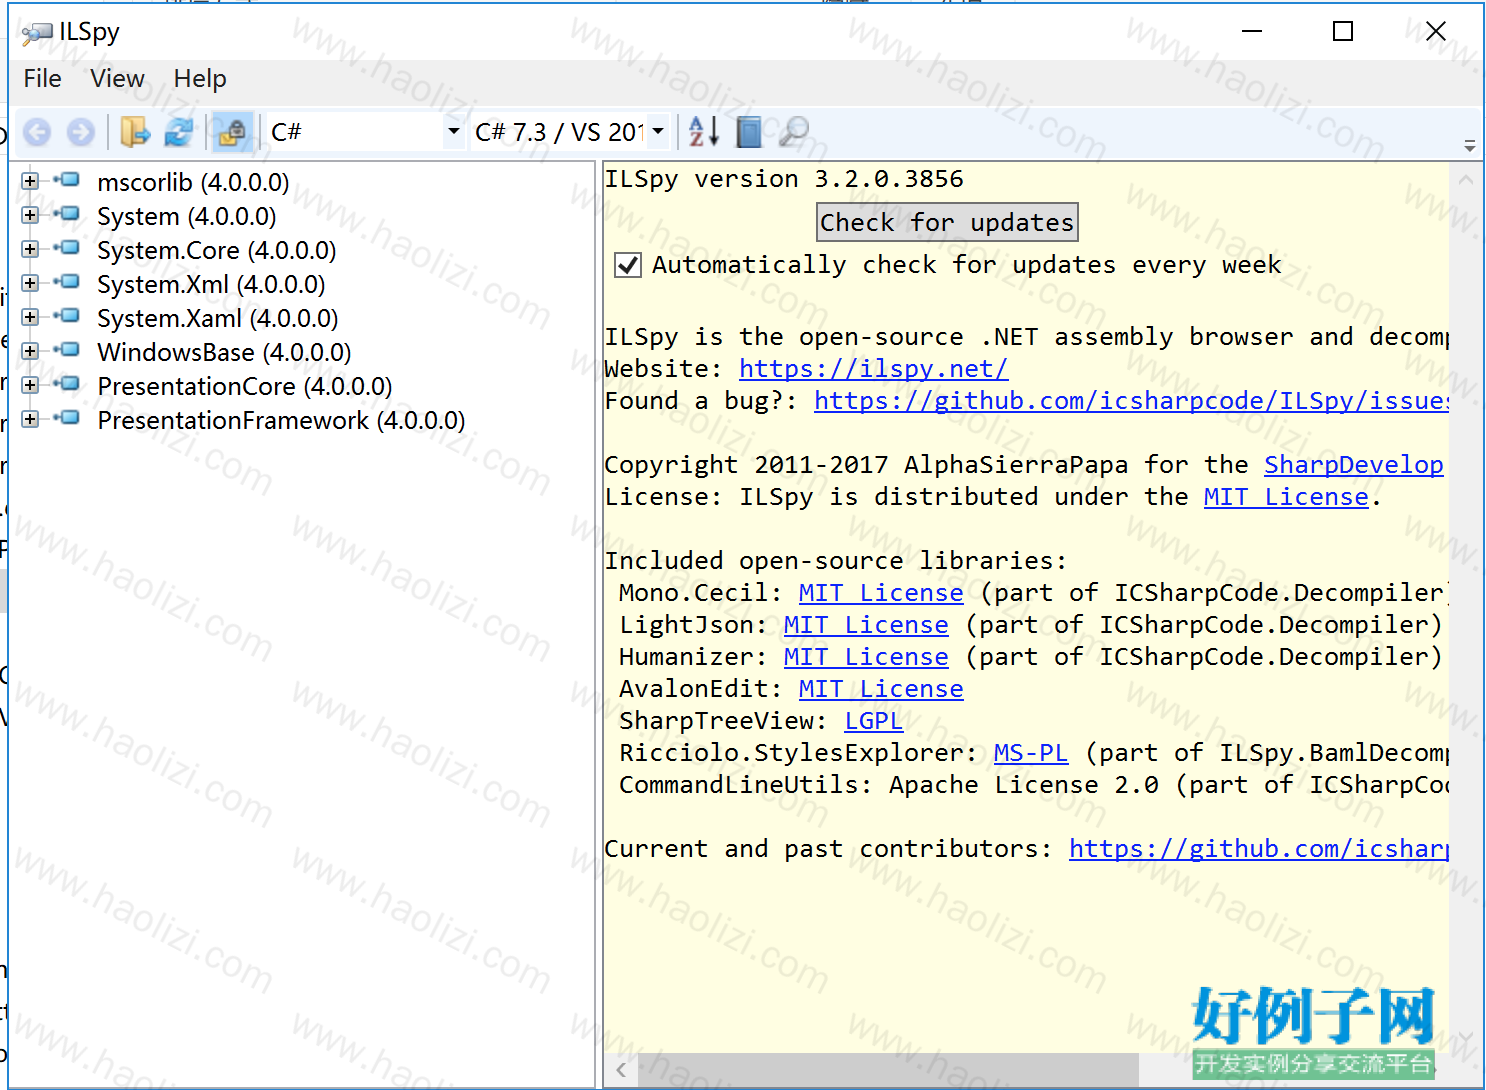Reload assemblies with the refresh icon
The width and height of the screenshot is (1486, 1090).
click(x=179, y=132)
